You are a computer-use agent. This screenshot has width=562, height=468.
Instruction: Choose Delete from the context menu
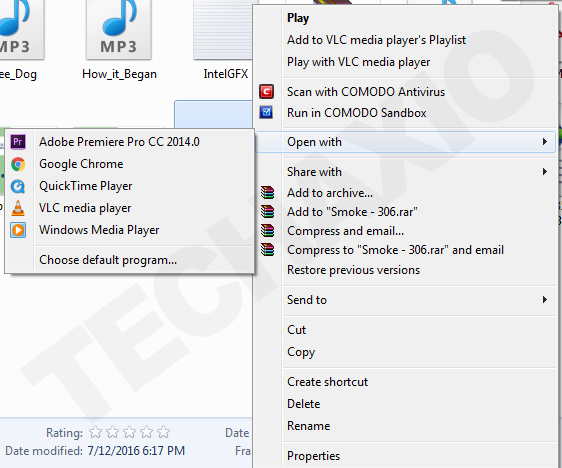coord(405,404)
